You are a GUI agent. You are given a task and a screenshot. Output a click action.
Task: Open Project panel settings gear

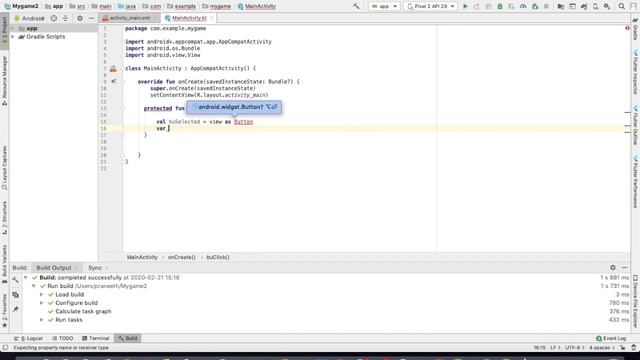pos(80,18)
